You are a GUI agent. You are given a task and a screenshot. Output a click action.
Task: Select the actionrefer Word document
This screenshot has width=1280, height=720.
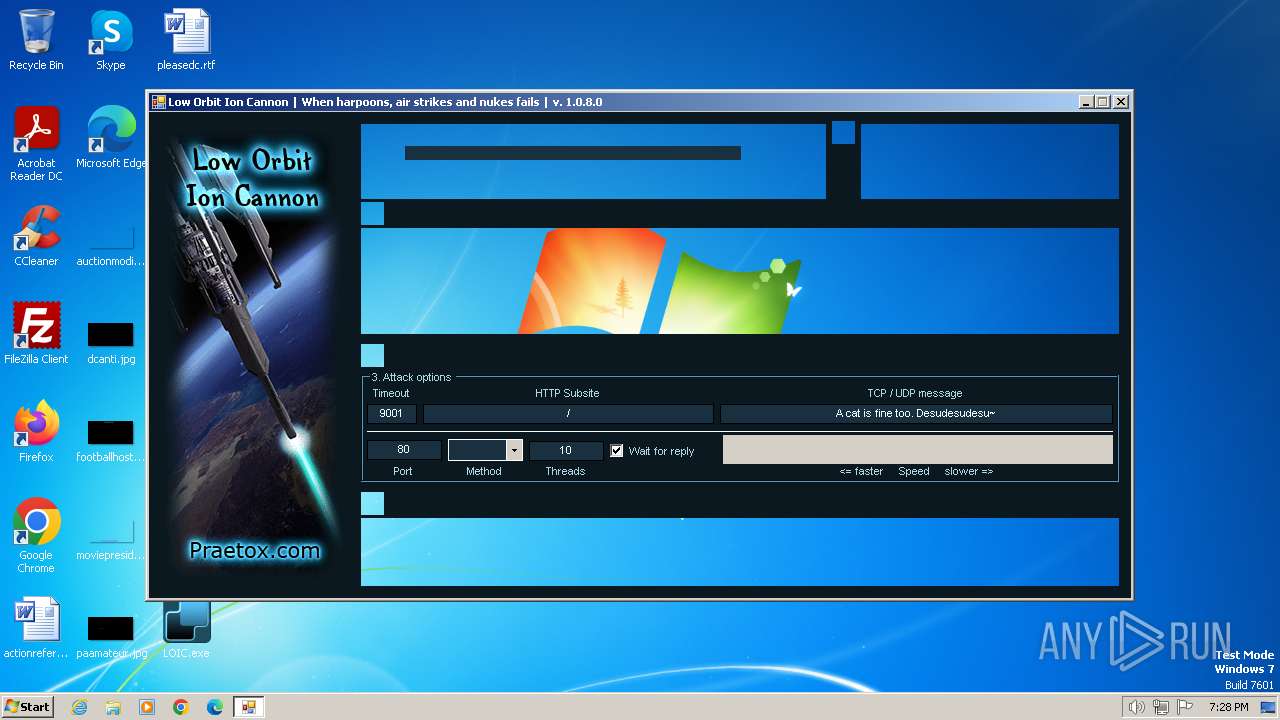[36, 628]
